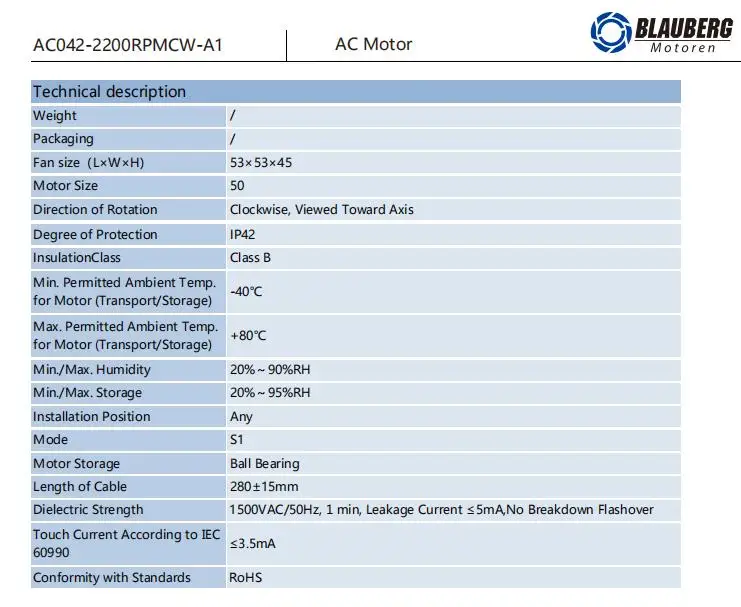Viewport: 741px width, 607px height.
Task: Select the 'RoHS' value
Action: point(246,578)
